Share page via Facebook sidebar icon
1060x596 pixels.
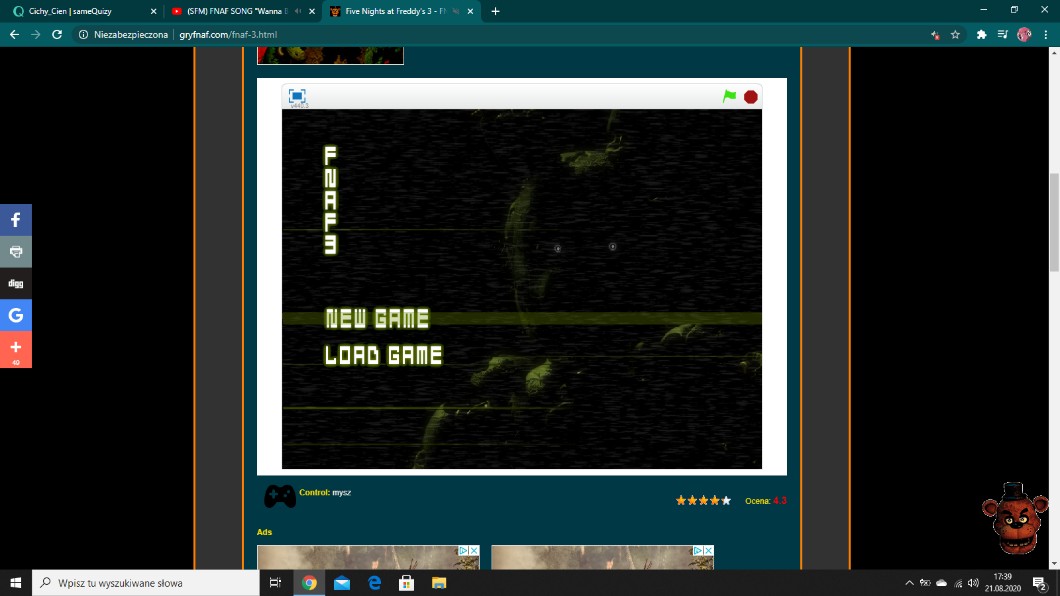(x=16, y=220)
